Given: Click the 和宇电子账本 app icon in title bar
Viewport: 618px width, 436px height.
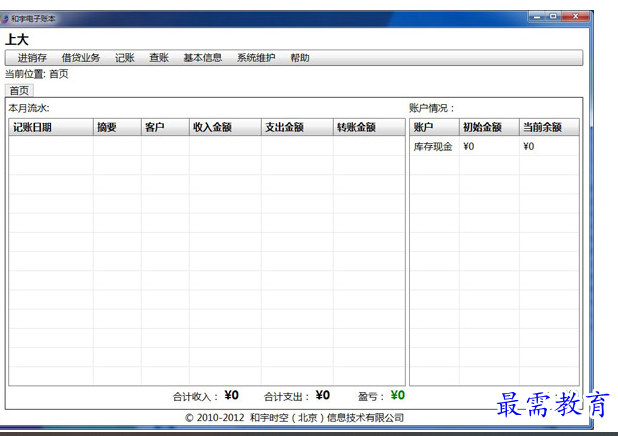Looking at the screenshot, I should (5, 19).
